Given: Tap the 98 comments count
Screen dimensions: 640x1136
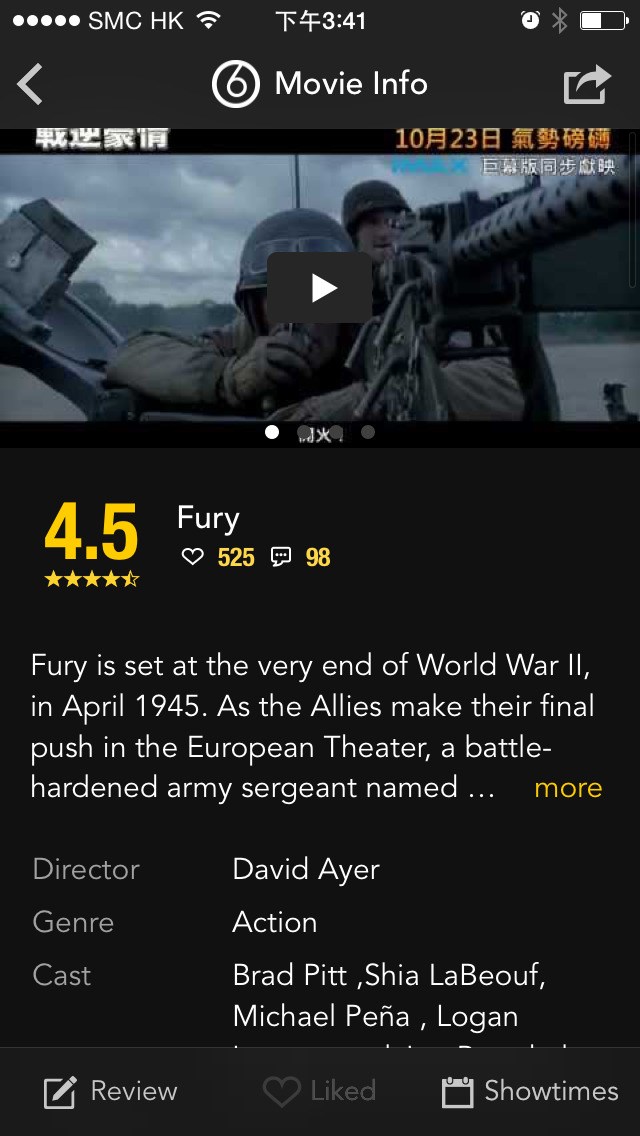Looking at the screenshot, I should point(318,557).
